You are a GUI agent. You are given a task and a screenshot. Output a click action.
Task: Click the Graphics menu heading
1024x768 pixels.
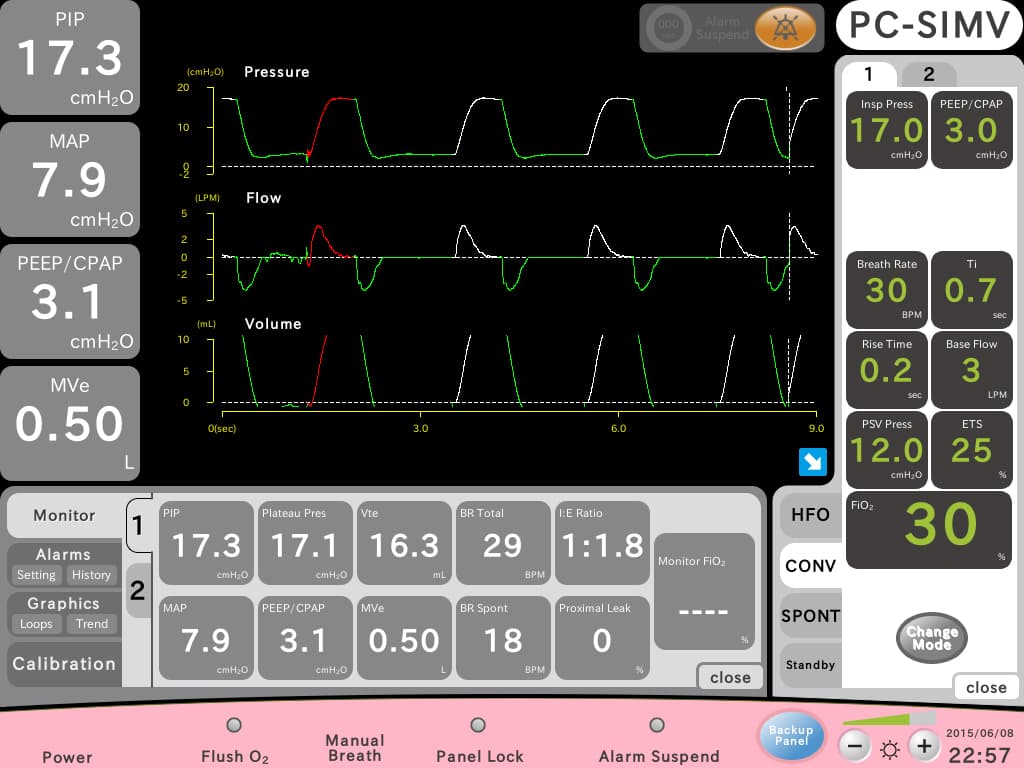63,603
